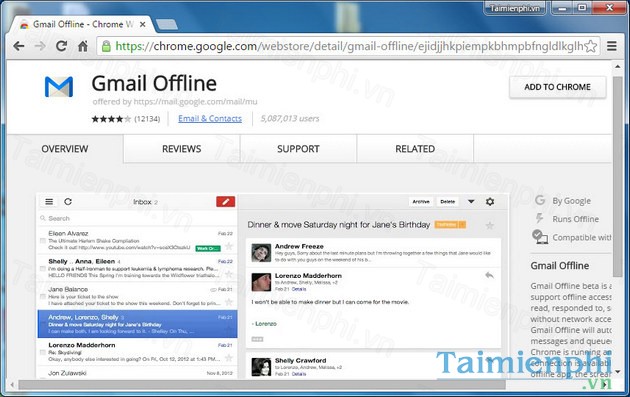Open the Chrome hamburger menu
The width and height of the screenshot is (630, 397).
tap(612, 46)
